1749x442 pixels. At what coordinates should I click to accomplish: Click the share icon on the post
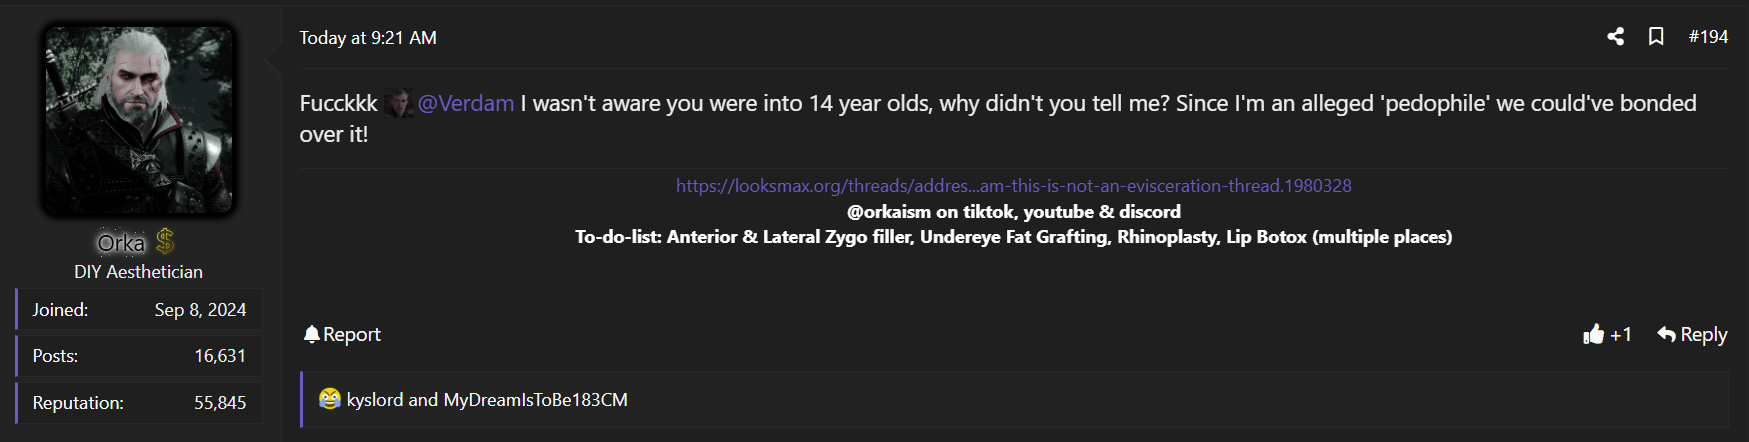point(1615,37)
